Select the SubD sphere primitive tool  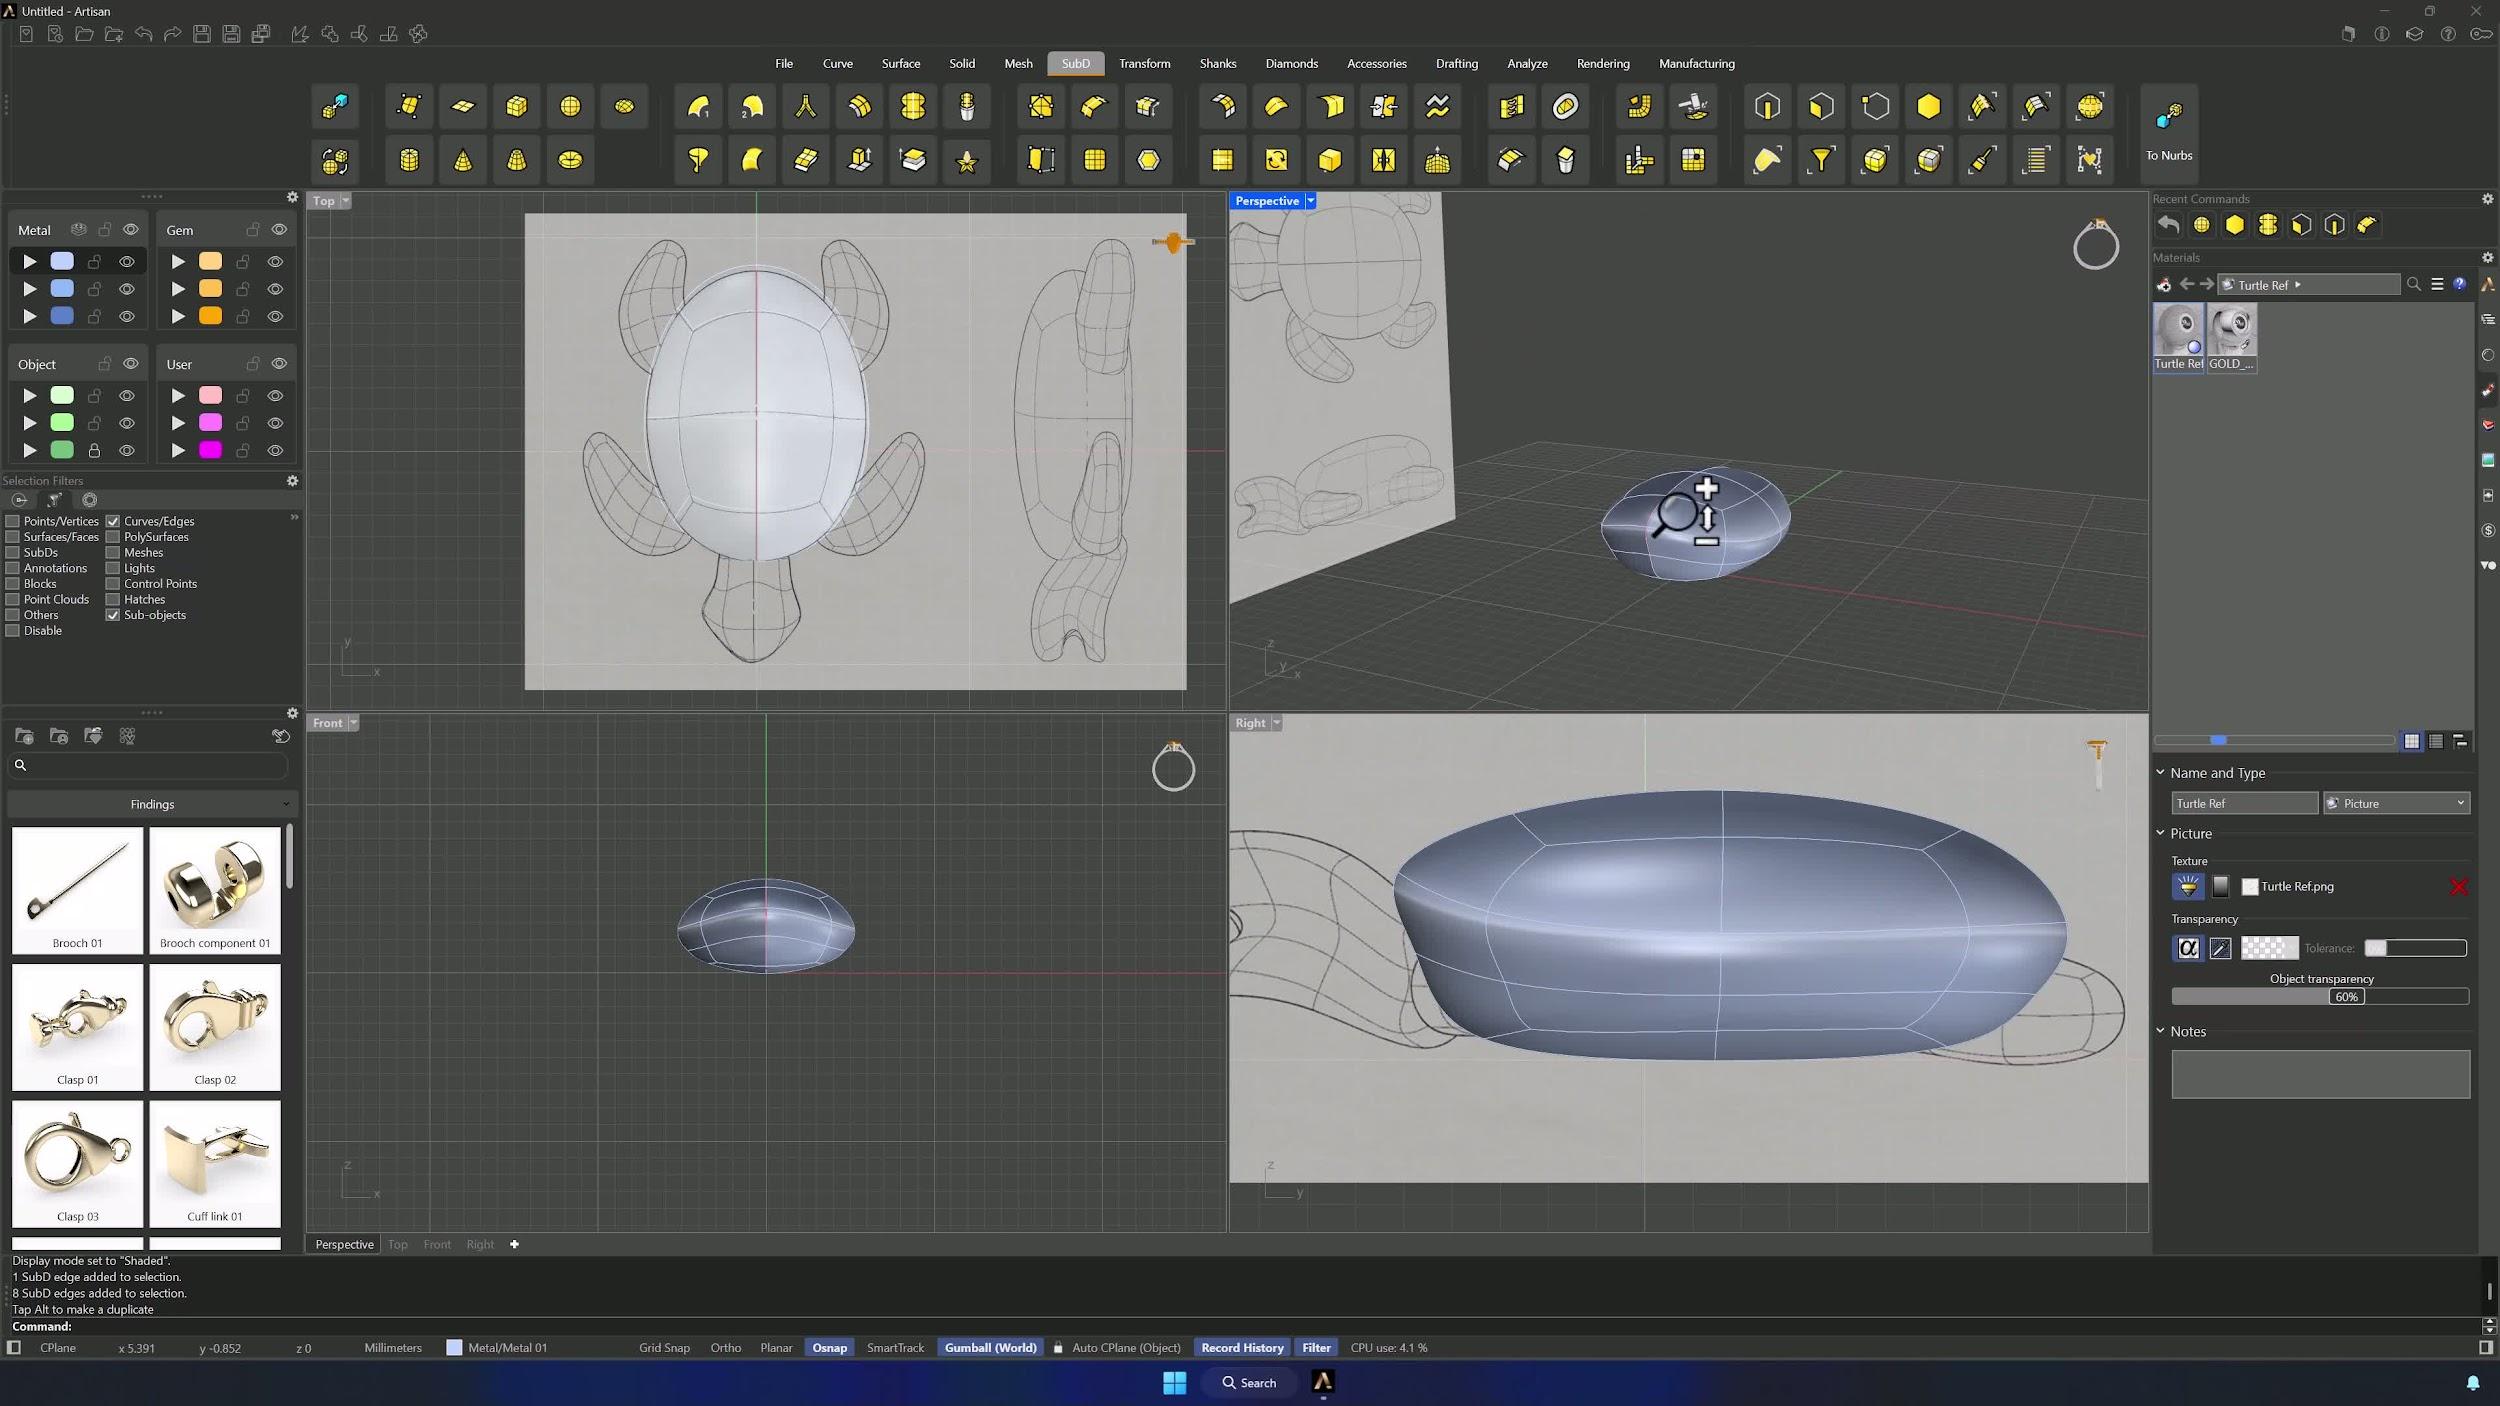click(x=570, y=106)
